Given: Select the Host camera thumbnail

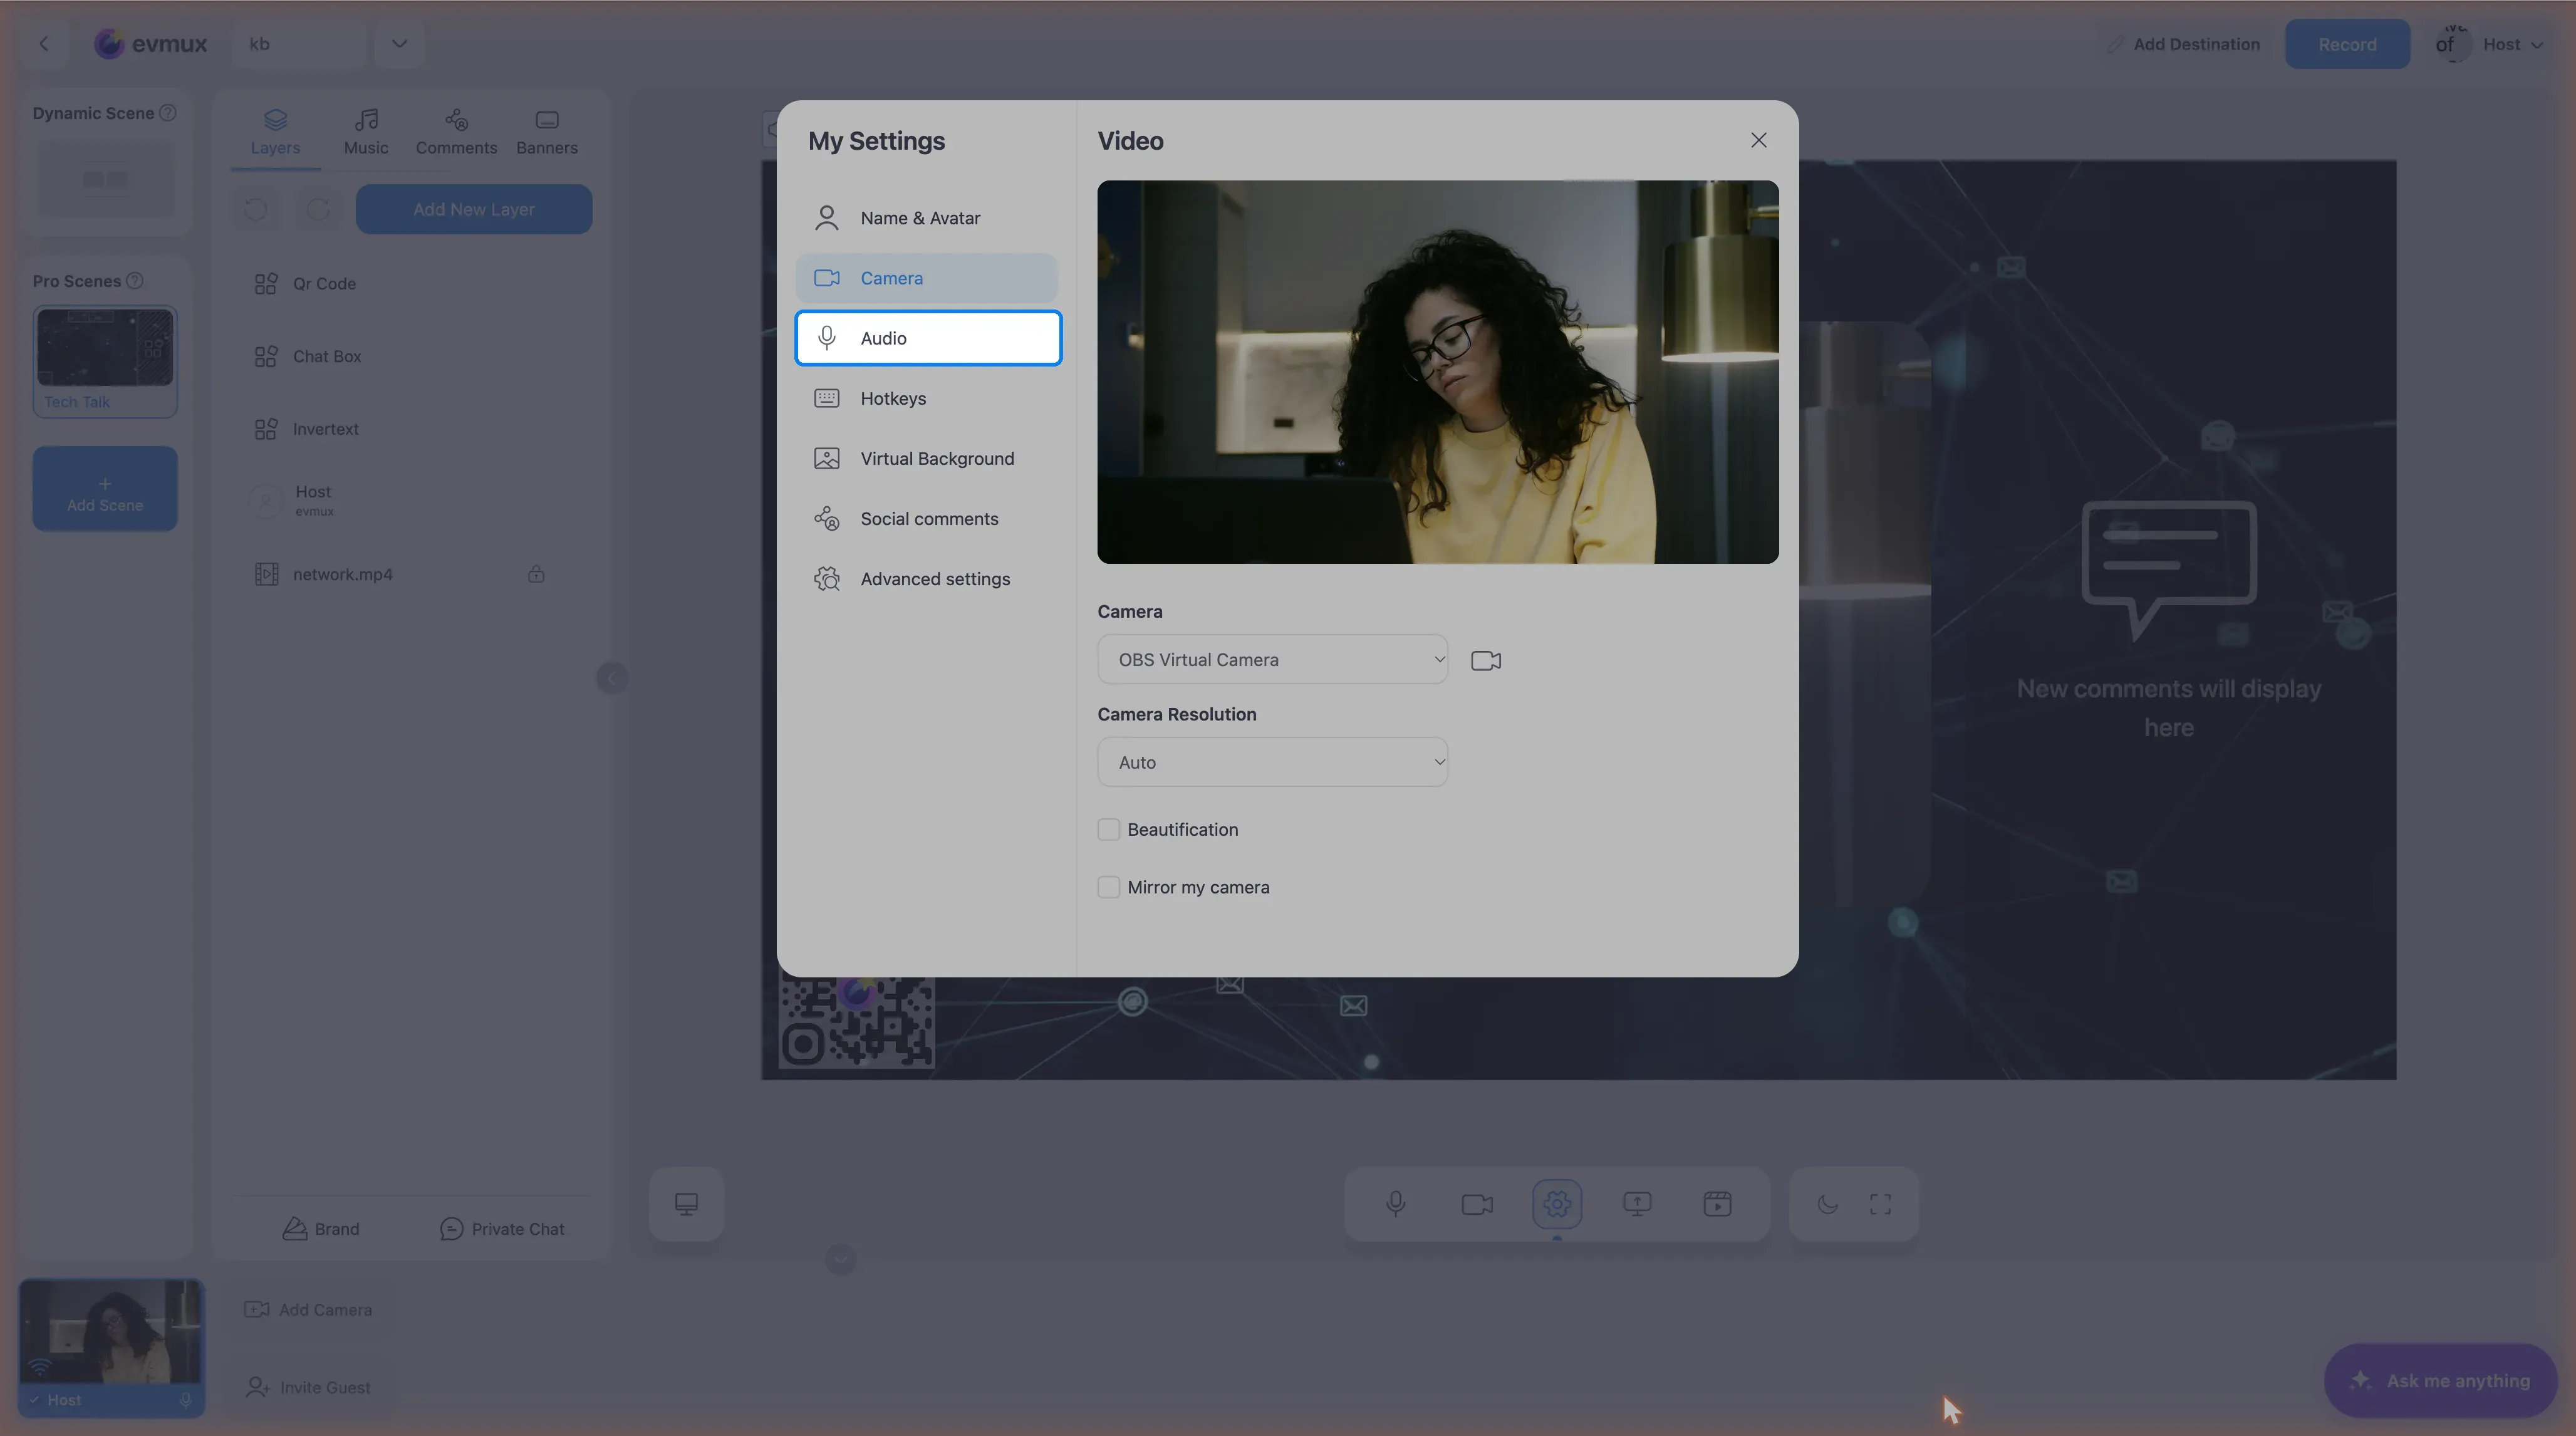Looking at the screenshot, I should pyautogui.click(x=111, y=1347).
